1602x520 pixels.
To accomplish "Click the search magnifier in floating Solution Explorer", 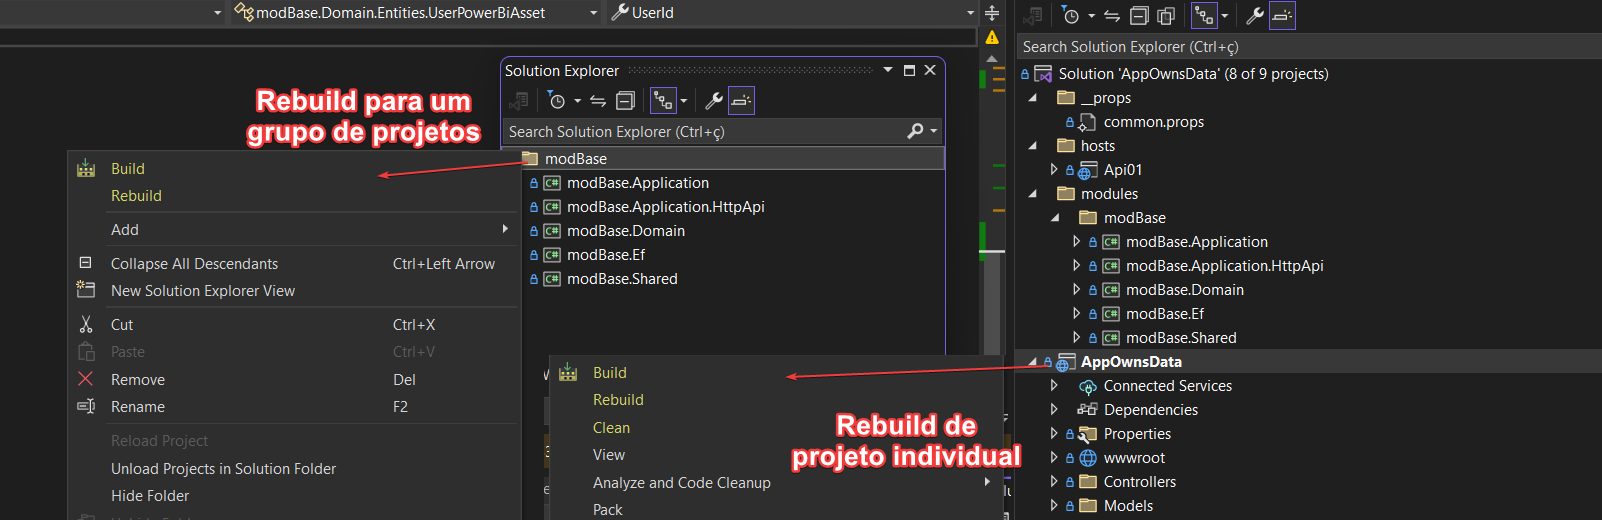I will click(915, 131).
